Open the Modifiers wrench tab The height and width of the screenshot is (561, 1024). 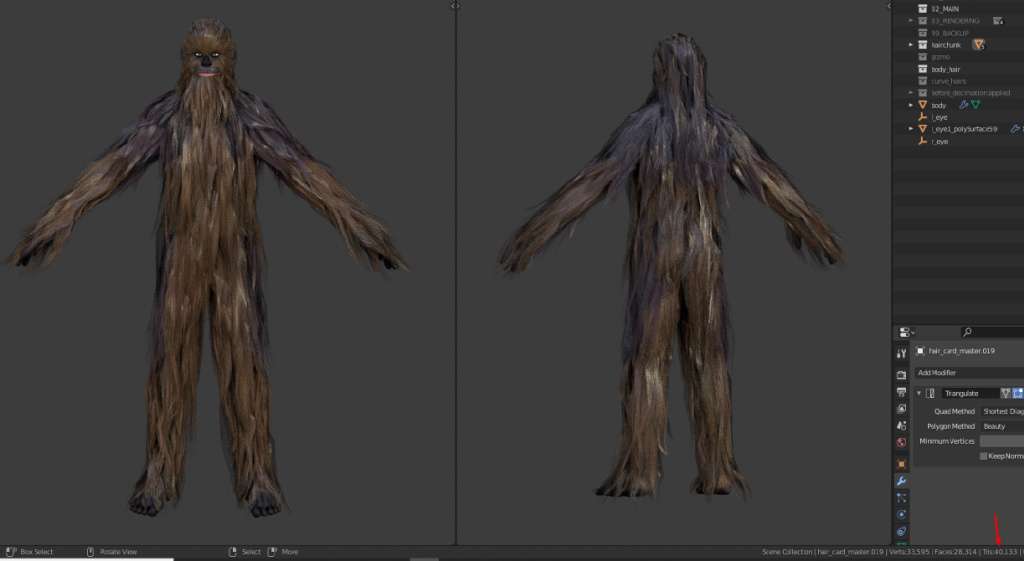[901, 481]
